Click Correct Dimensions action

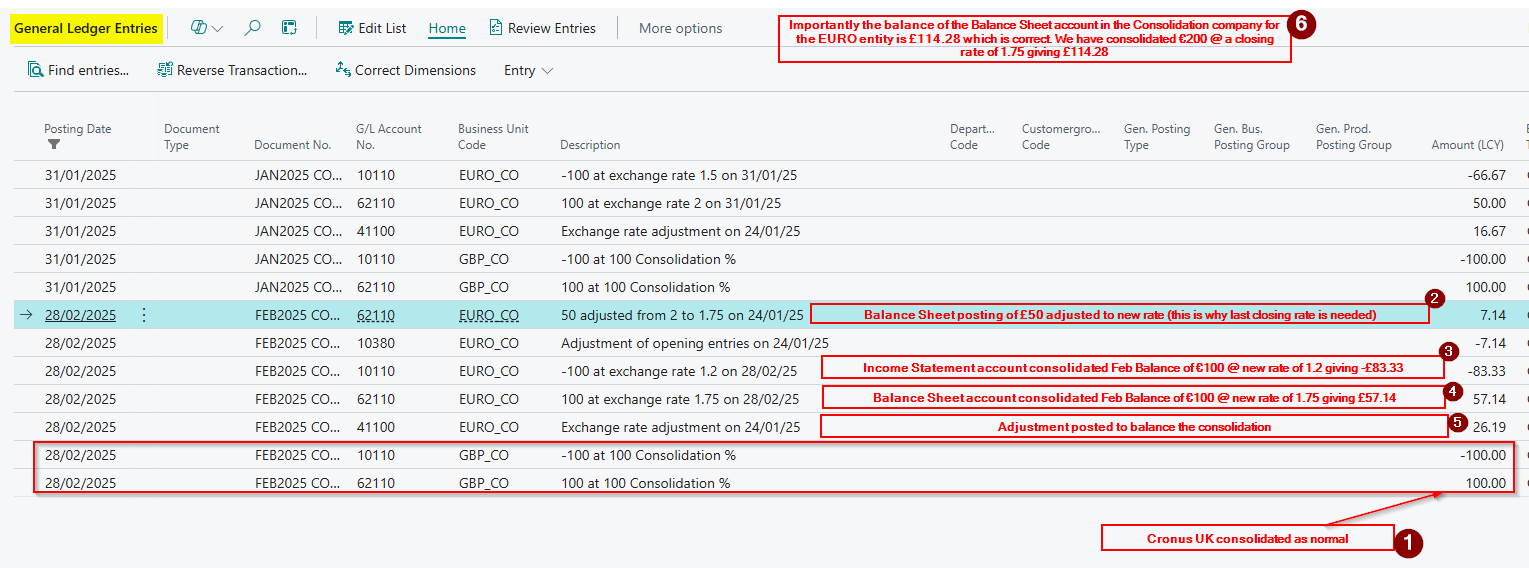pyautogui.click(x=405, y=70)
